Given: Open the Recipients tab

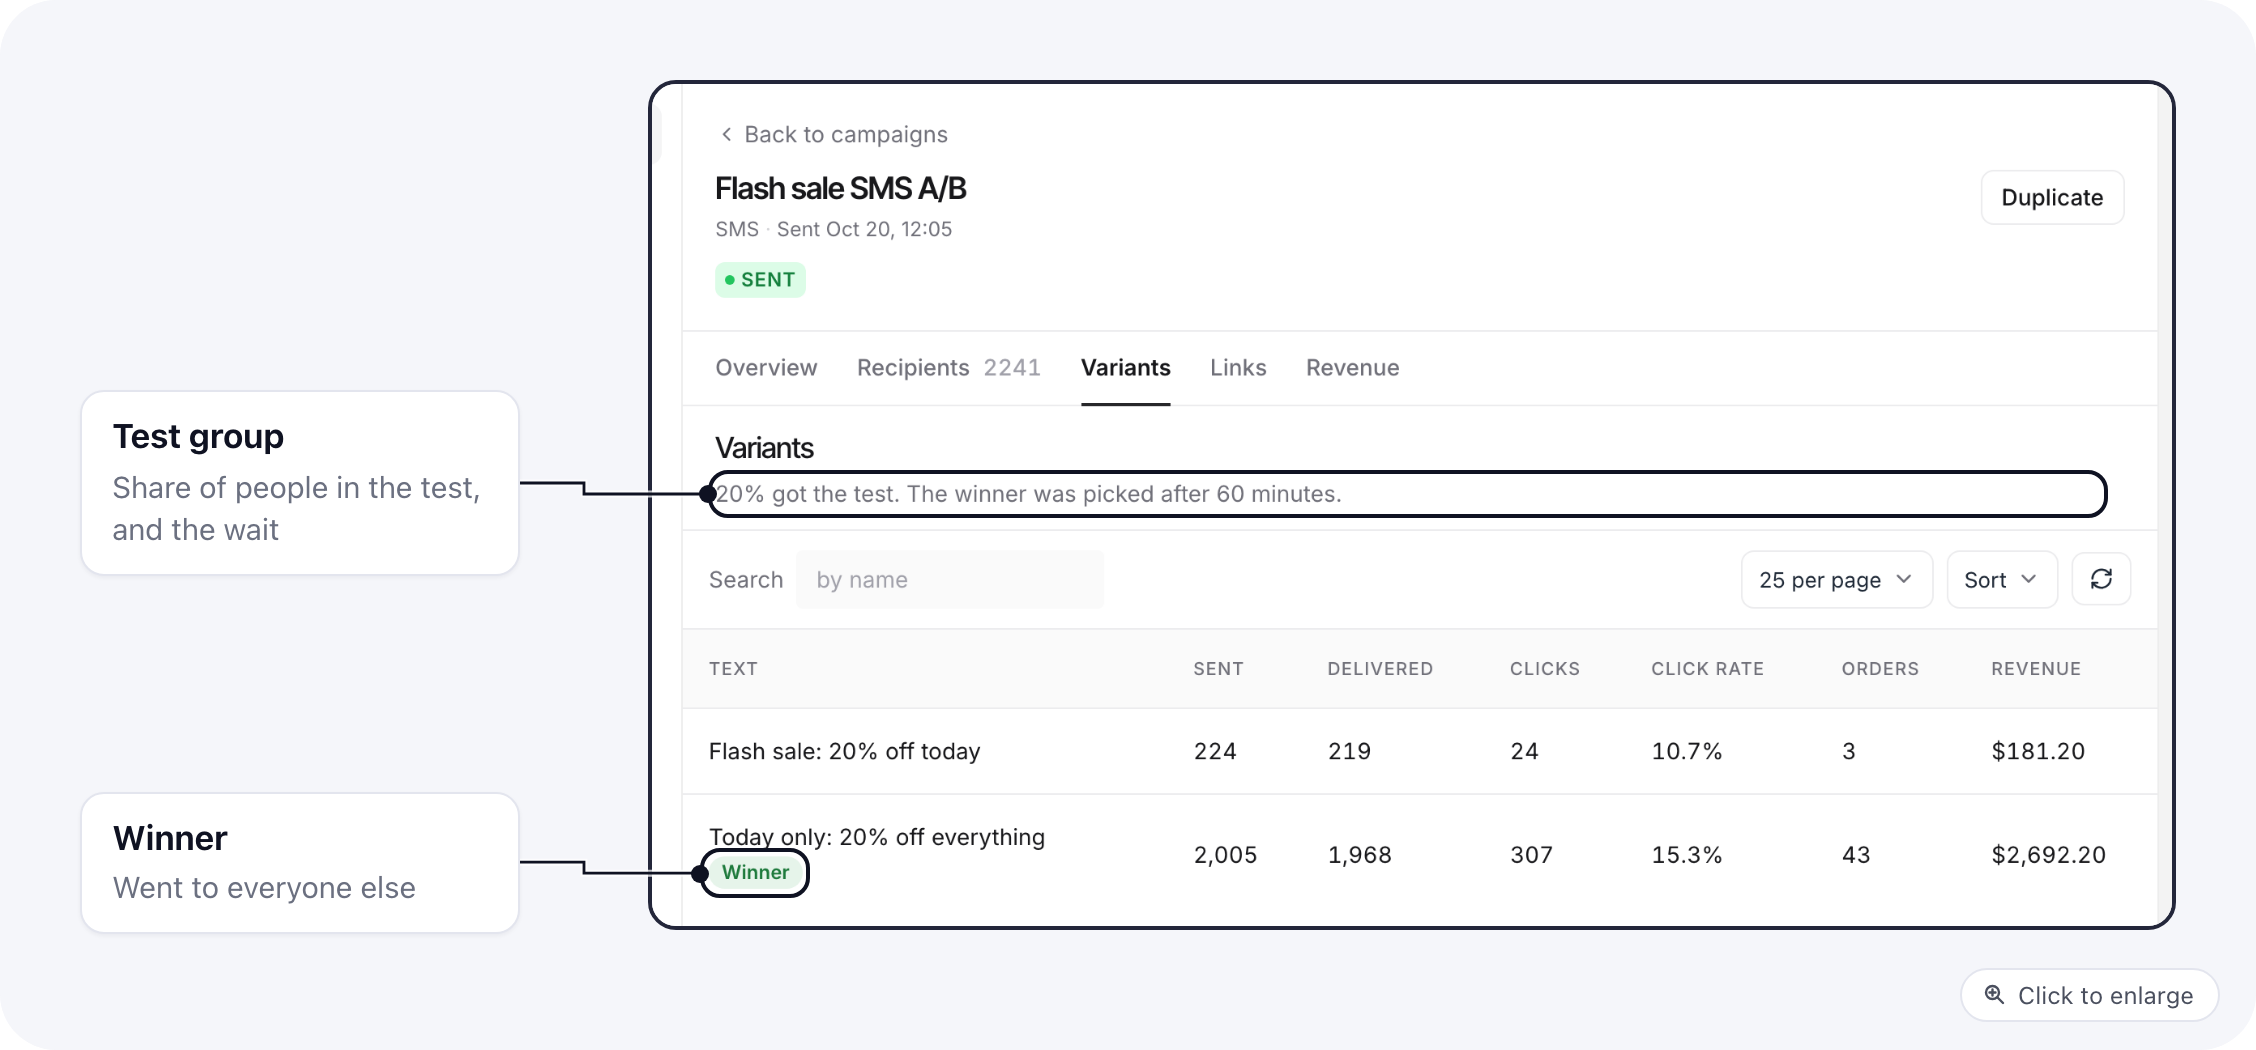Looking at the screenshot, I should click(948, 367).
